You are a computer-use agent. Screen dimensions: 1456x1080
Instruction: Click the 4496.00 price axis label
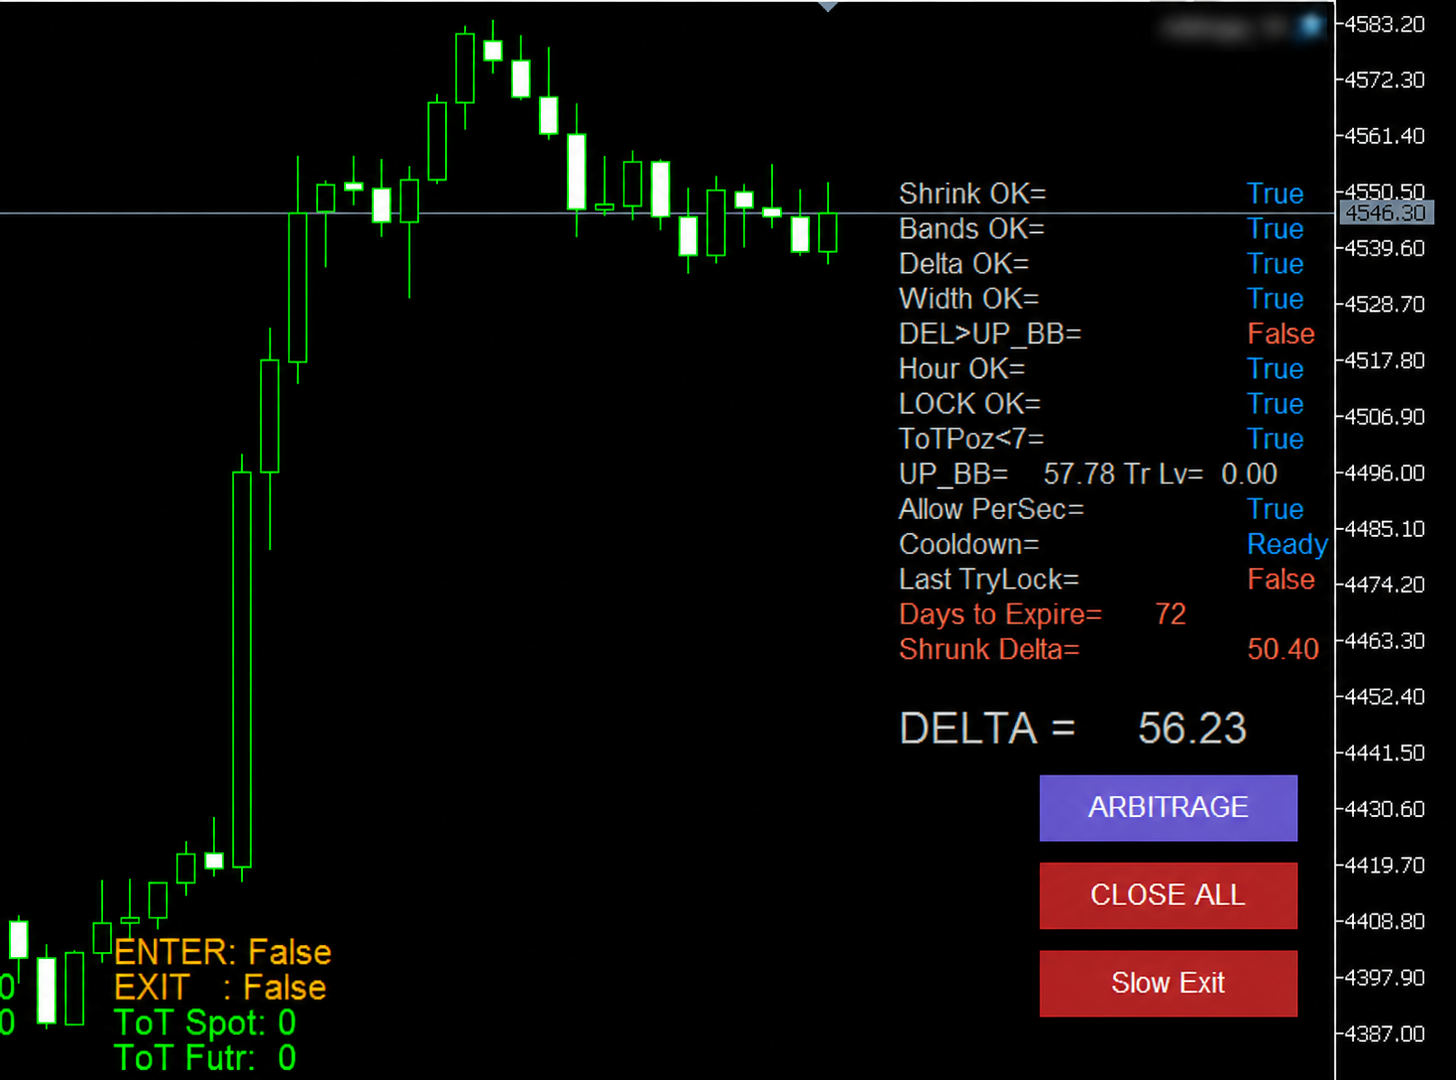click(1385, 472)
